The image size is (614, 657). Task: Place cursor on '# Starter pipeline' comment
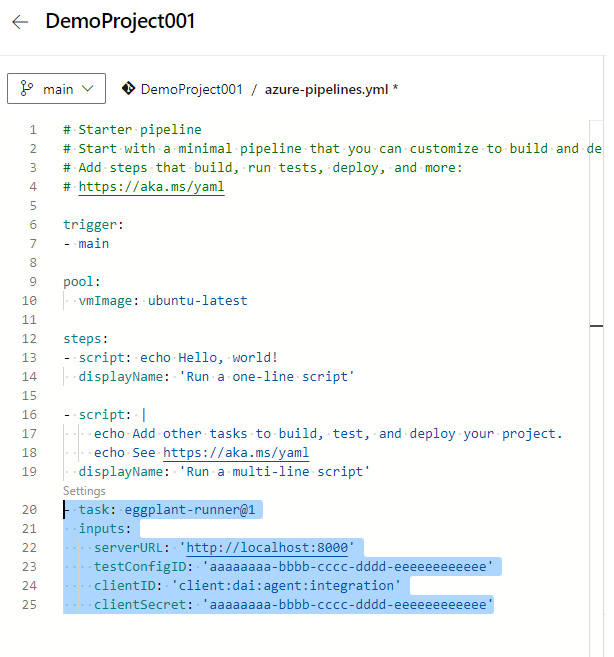pos(132,129)
